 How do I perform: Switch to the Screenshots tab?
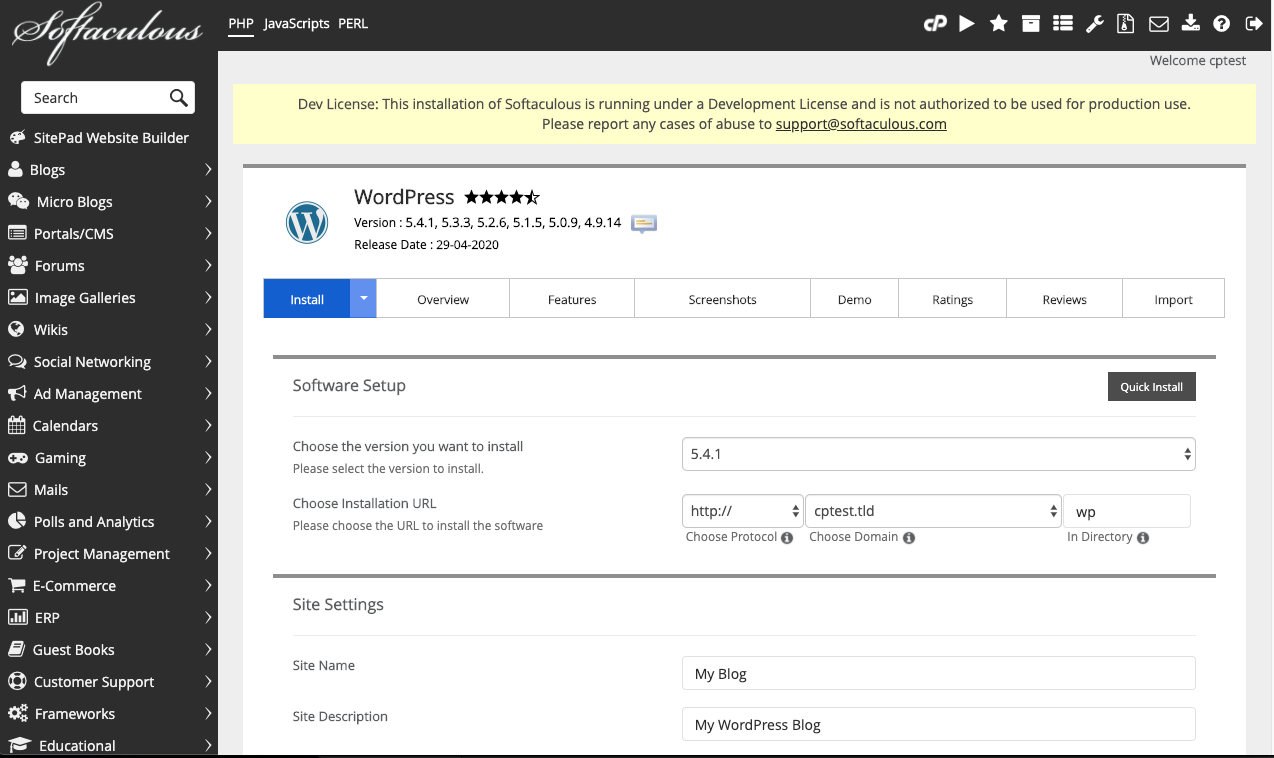722,299
